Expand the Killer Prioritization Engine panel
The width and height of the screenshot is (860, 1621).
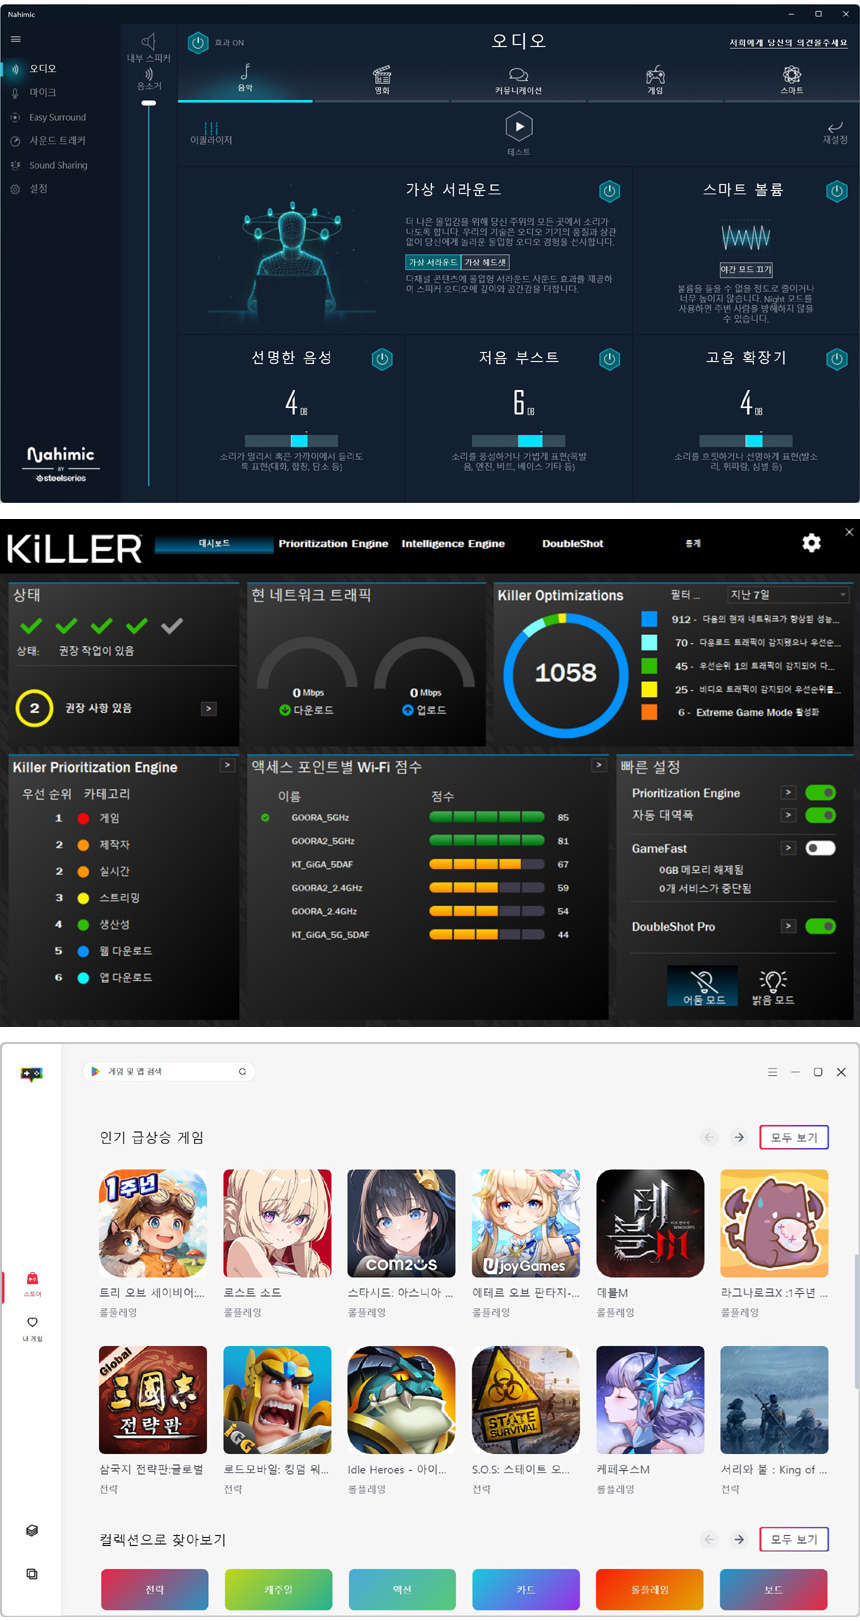[x=227, y=765]
